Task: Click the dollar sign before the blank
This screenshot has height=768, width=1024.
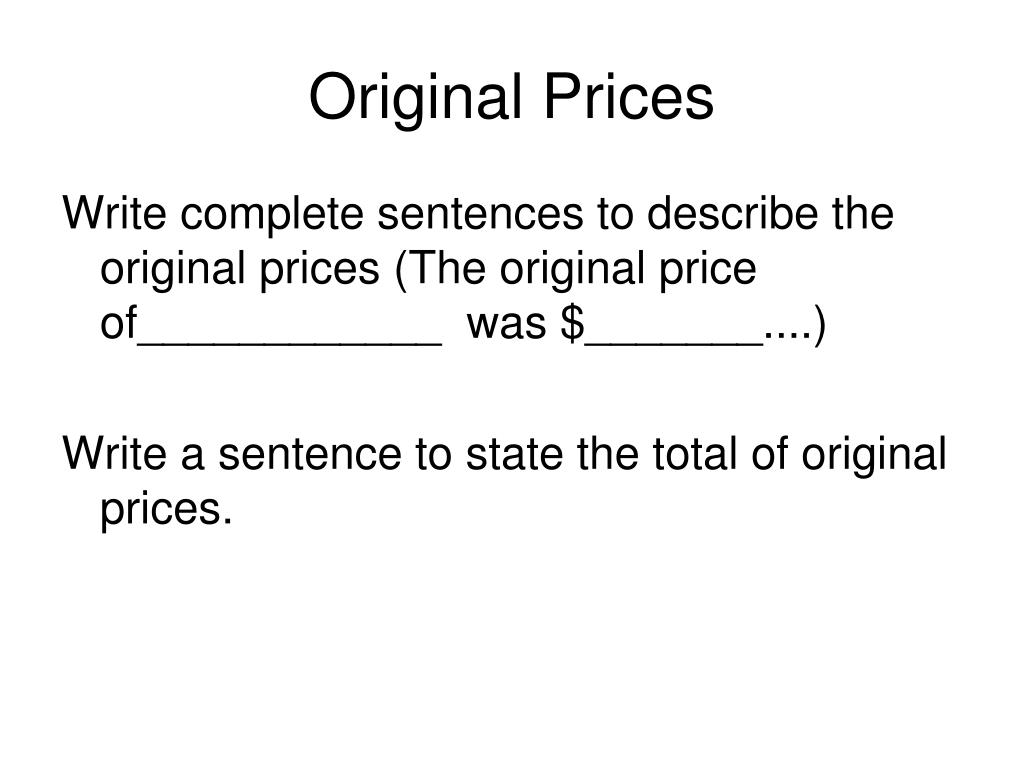Action: pyautogui.click(x=573, y=323)
